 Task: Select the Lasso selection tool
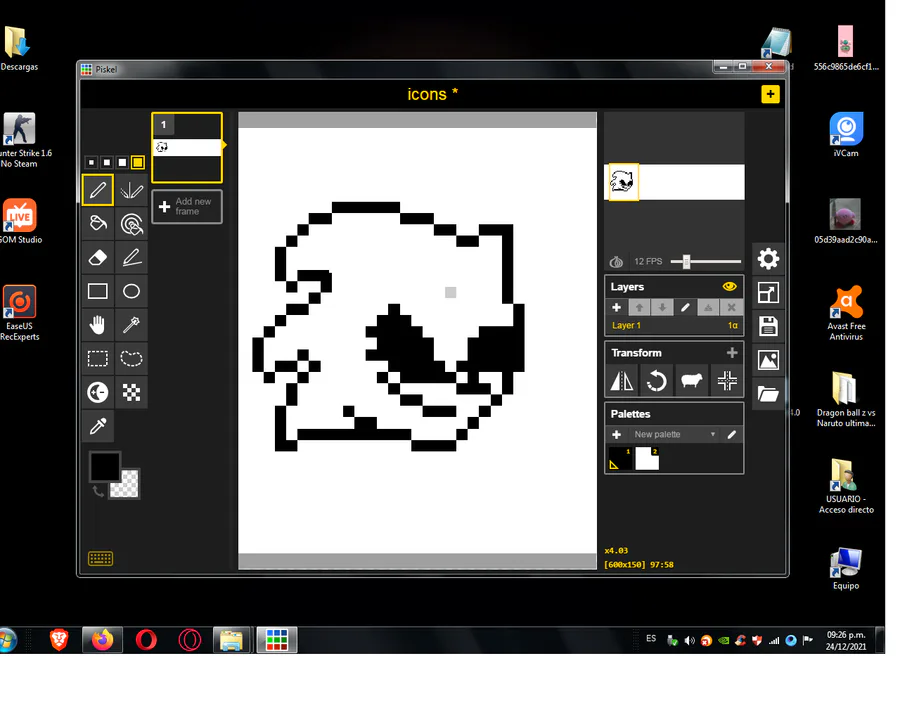[131, 359]
